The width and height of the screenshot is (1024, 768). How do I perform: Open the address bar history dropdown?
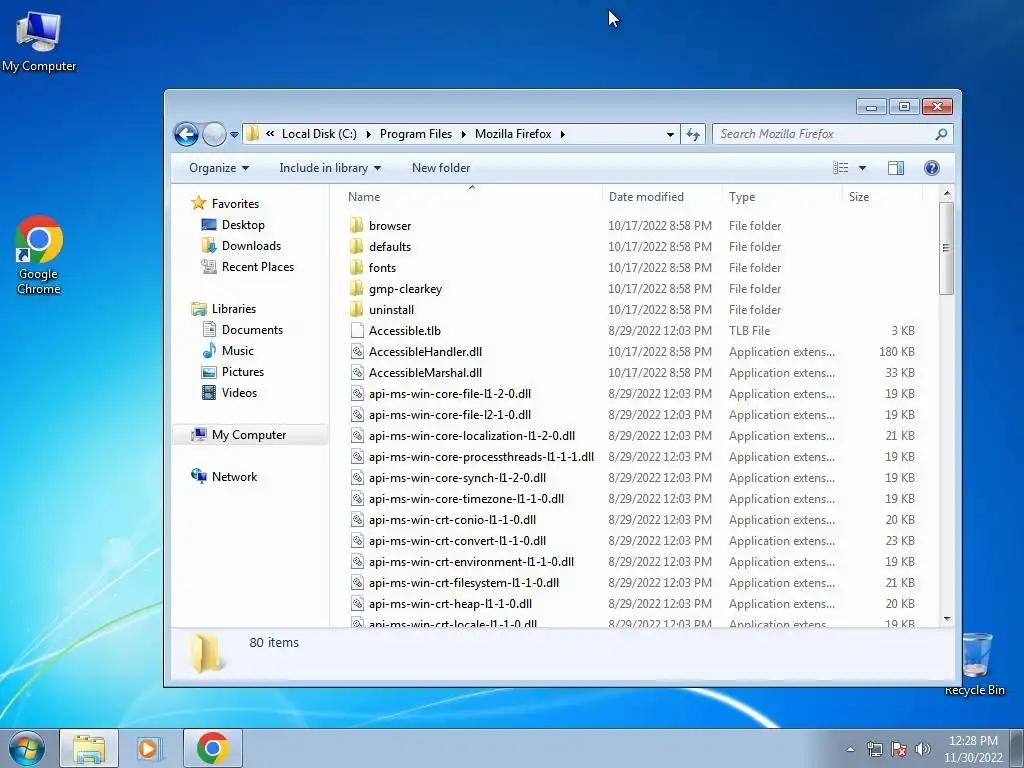[670, 135]
